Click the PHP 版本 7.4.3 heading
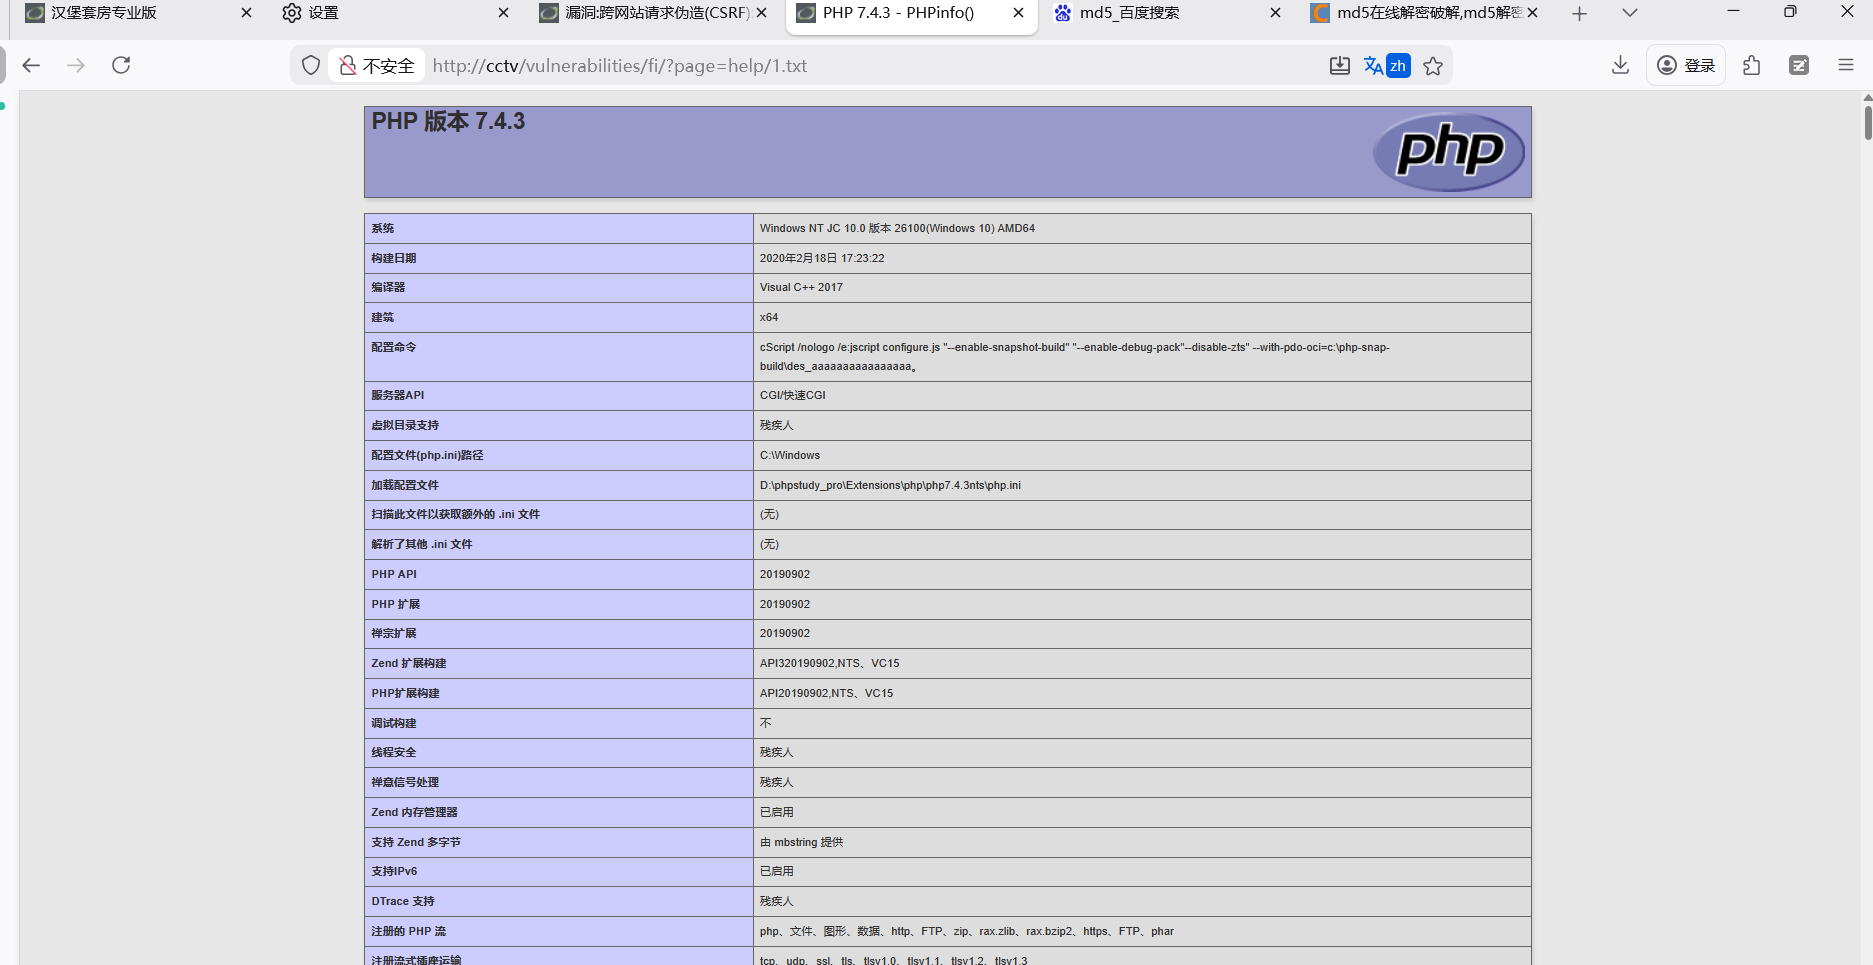Viewport: 1873px width, 965px height. pyautogui.click(x=448, y=121)
